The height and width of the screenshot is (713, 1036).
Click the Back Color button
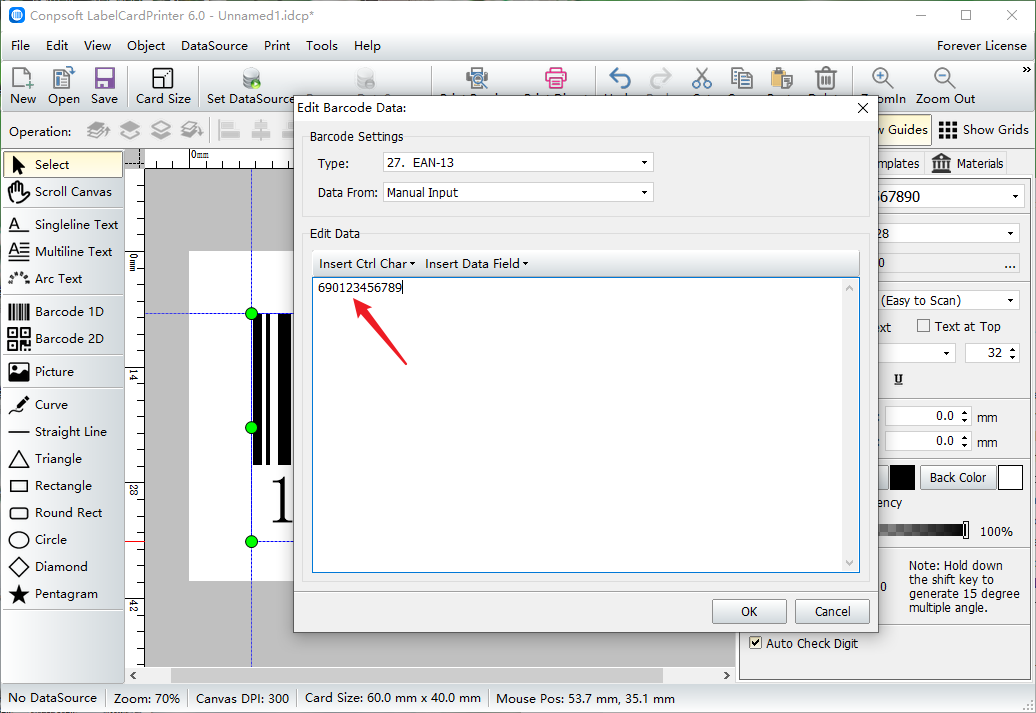[958, 477]
